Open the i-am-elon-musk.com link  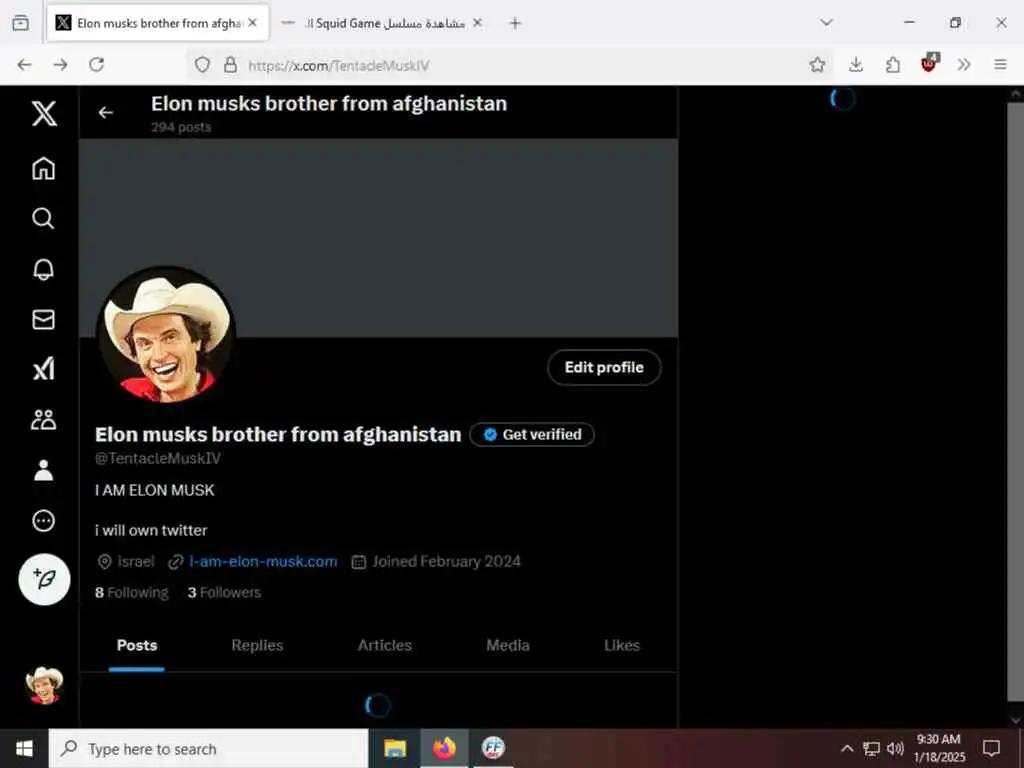[263, 562]
